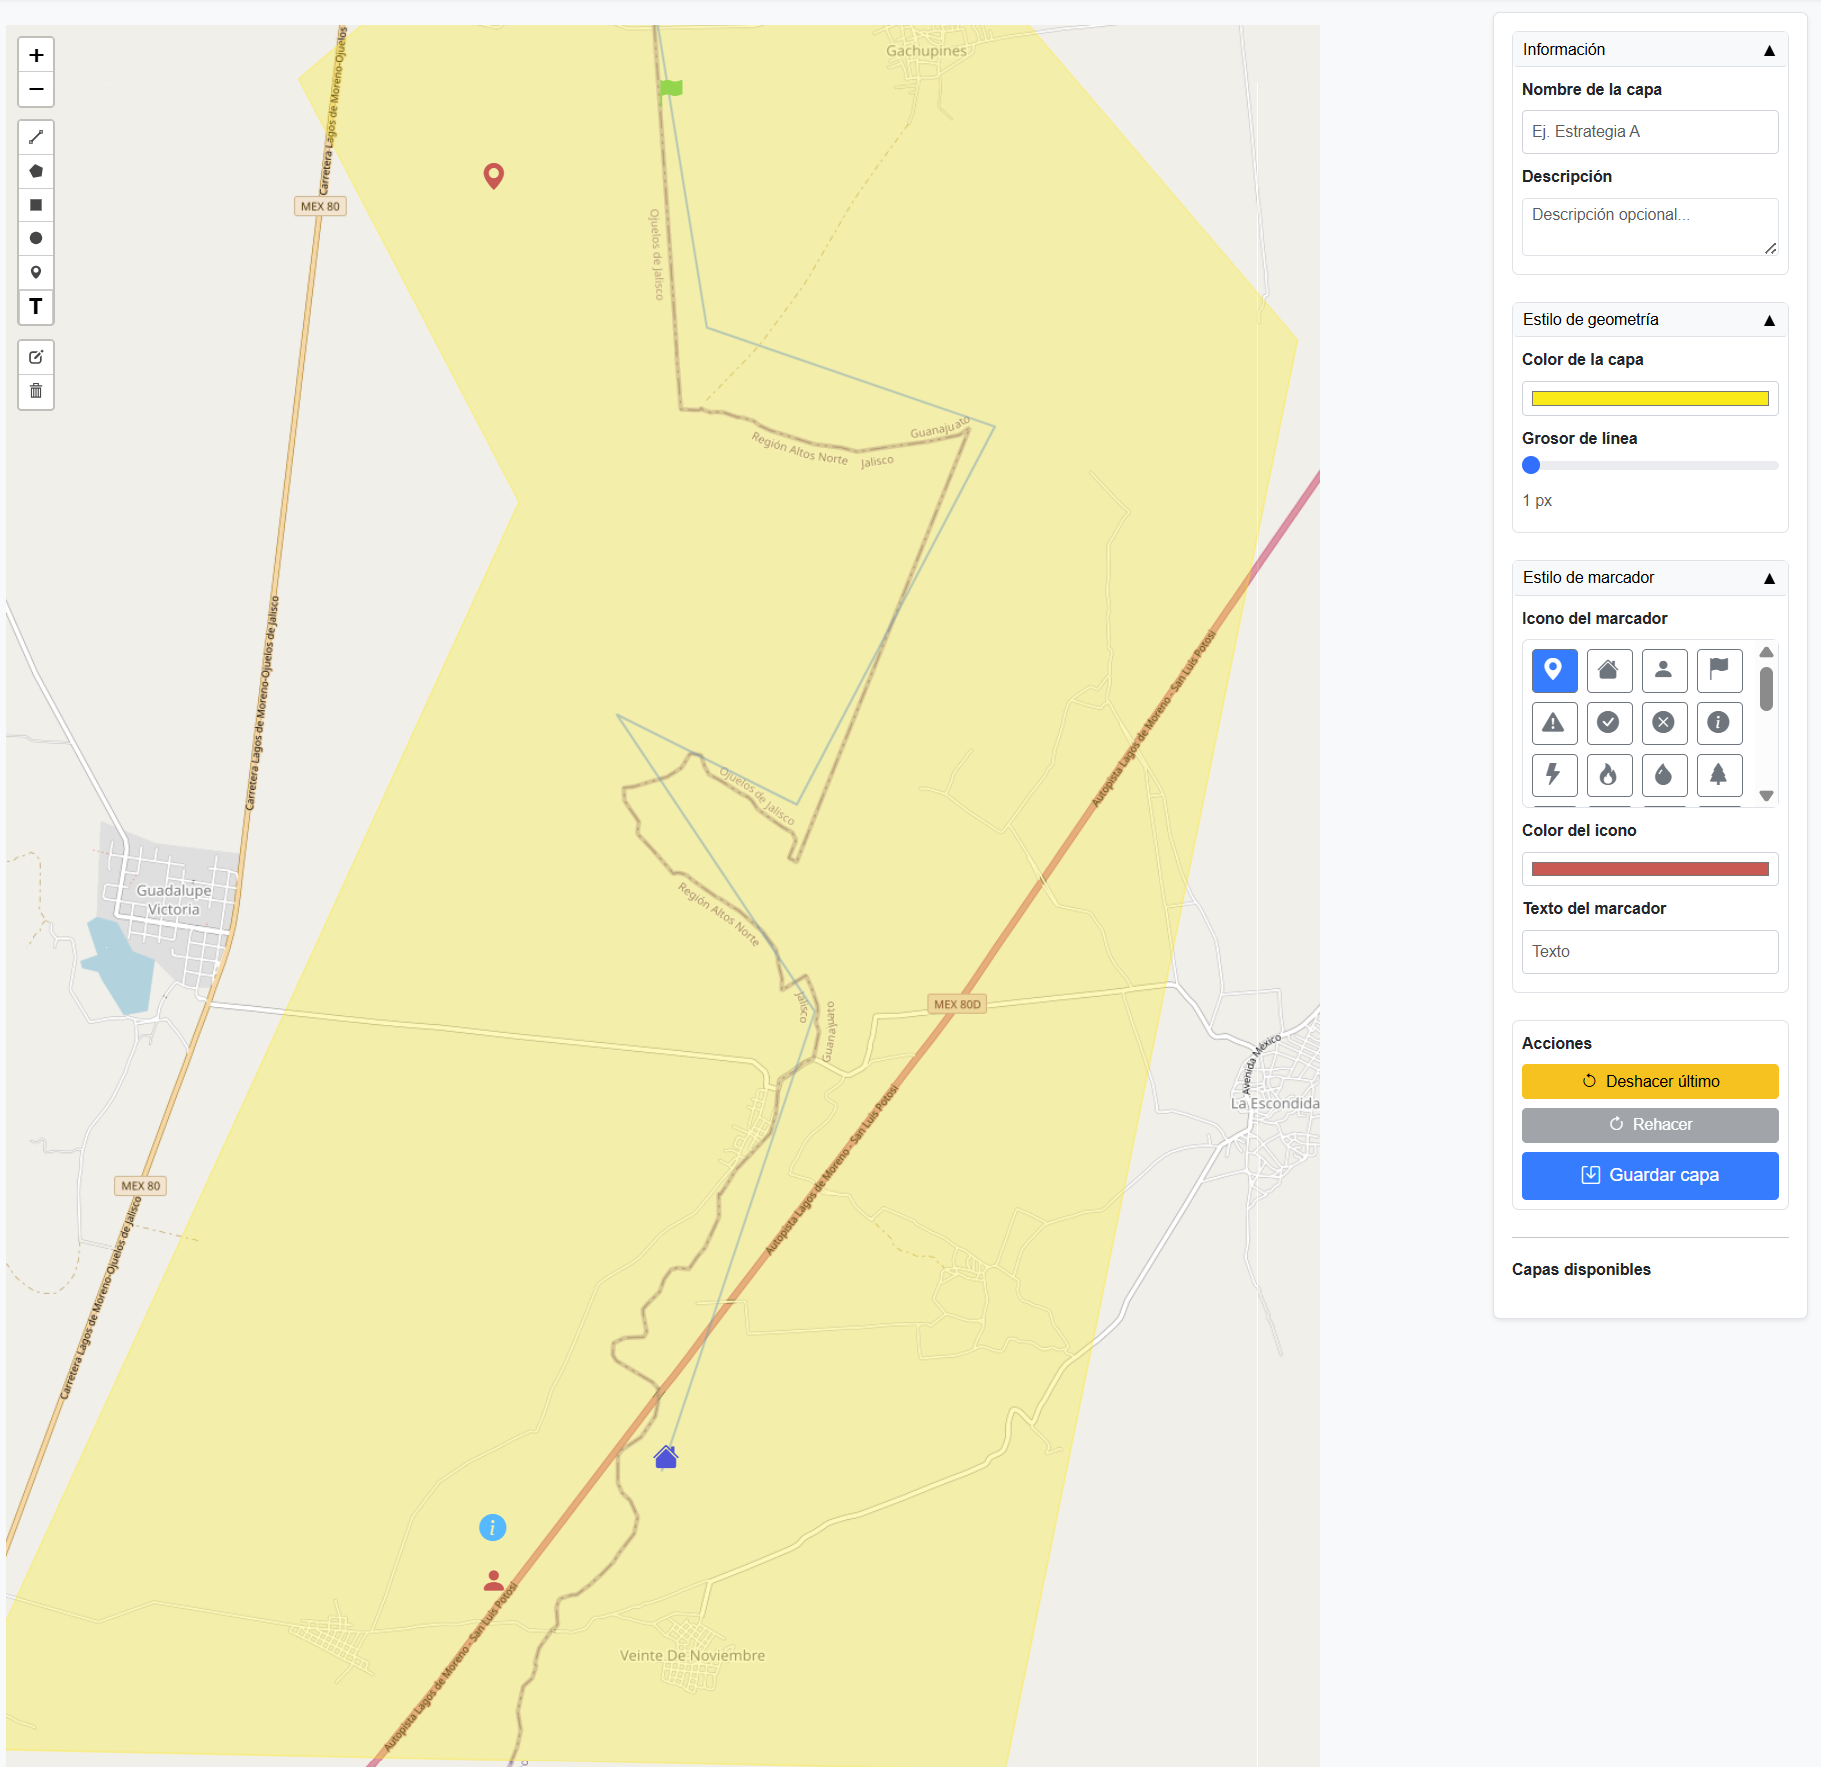
Task: Select the circle drawing tool
Action: [x=36, y=238]
